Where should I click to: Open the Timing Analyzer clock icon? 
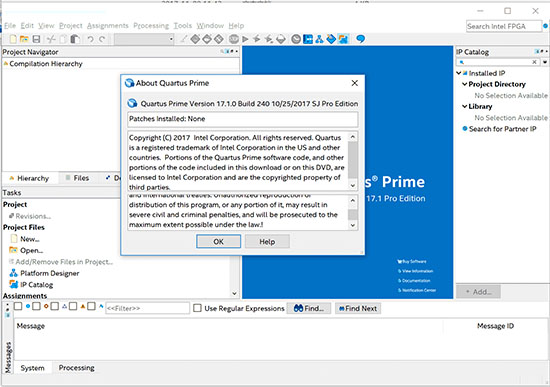(x=296, y=39)
